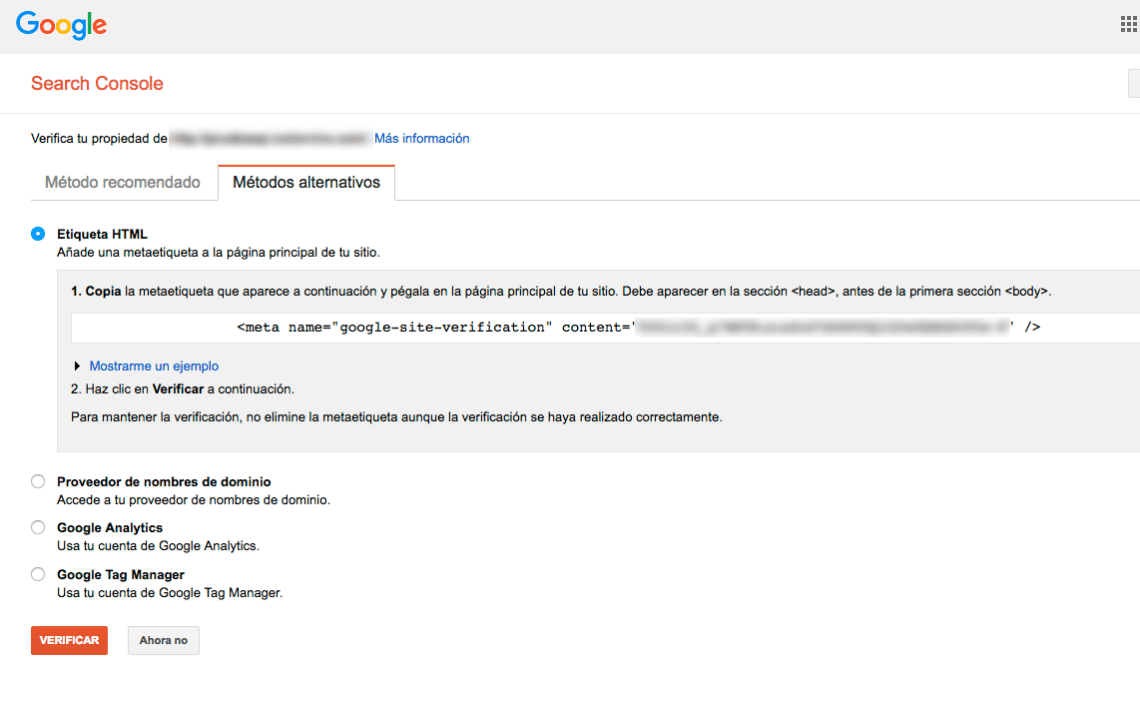Click the Ahora no button
This screenshot has height=704, width=1140.
coord(164,640)
